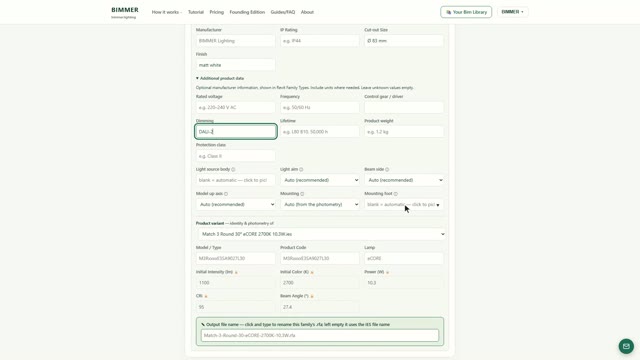Click the Finish input field
The image size is (640, 360).
235,65
